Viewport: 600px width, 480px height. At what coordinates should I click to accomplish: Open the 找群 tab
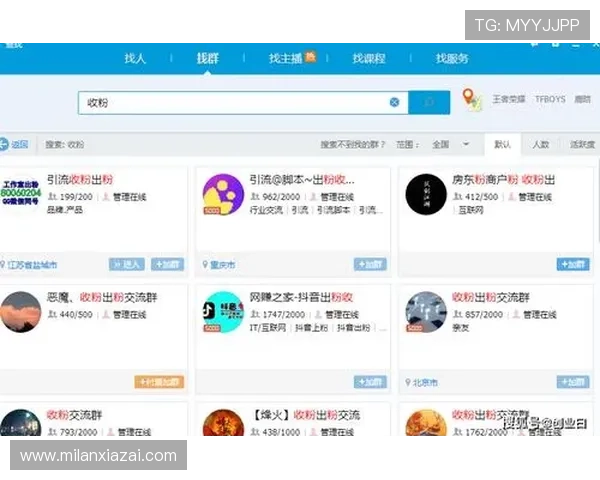(208, 59)
